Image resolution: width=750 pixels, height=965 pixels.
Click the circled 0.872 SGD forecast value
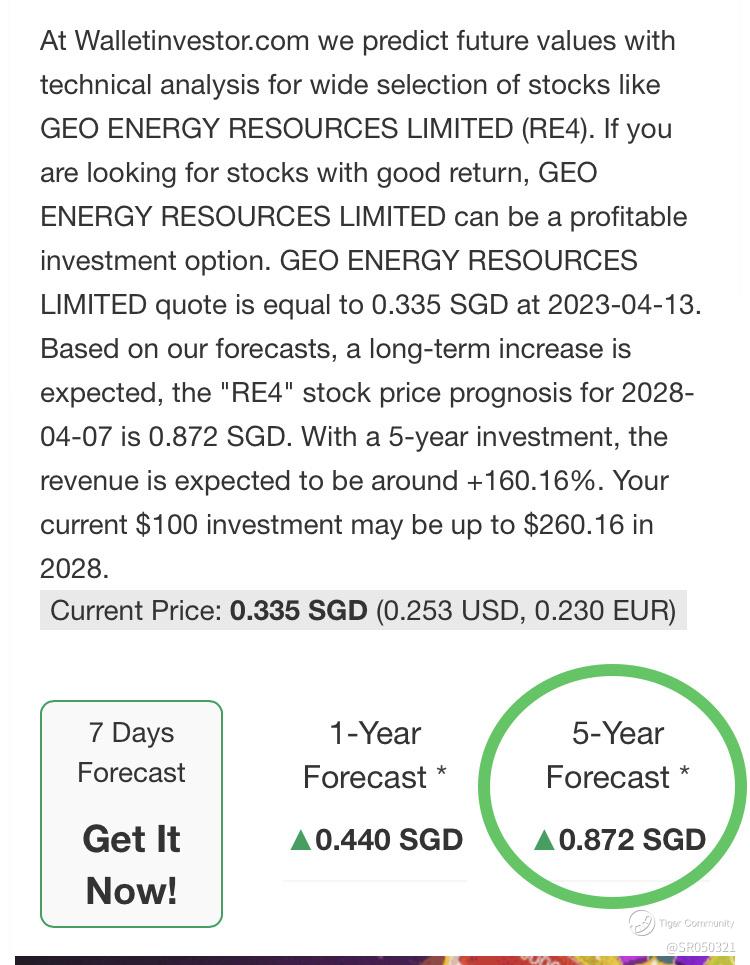click(632, 839)
